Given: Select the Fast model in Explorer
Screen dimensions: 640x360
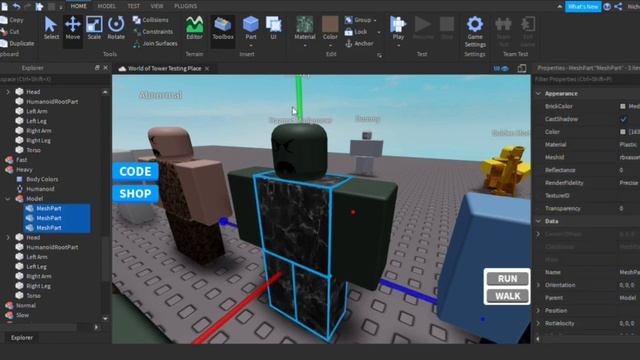Looking at the screenshot, I should pyautogui.click(x=22, y=160).
